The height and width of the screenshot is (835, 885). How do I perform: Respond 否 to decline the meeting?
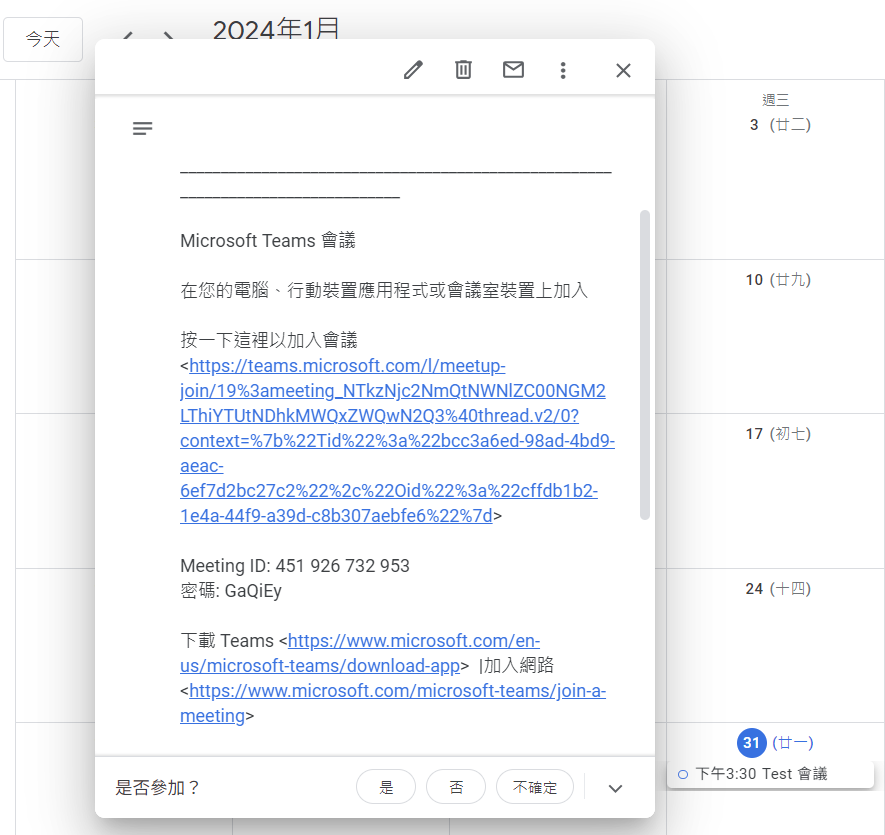coord(455,787)
